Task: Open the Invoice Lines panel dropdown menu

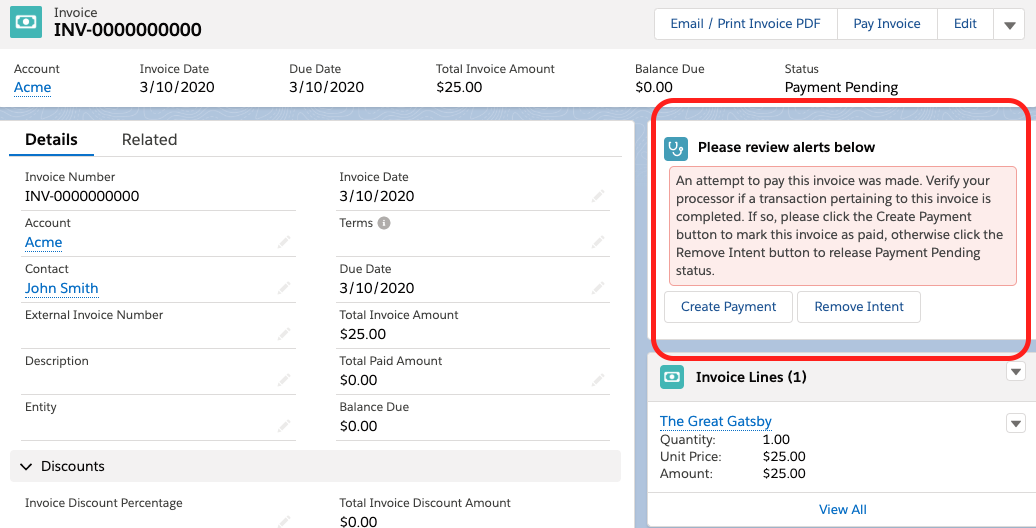Action: click(1016, 372)
